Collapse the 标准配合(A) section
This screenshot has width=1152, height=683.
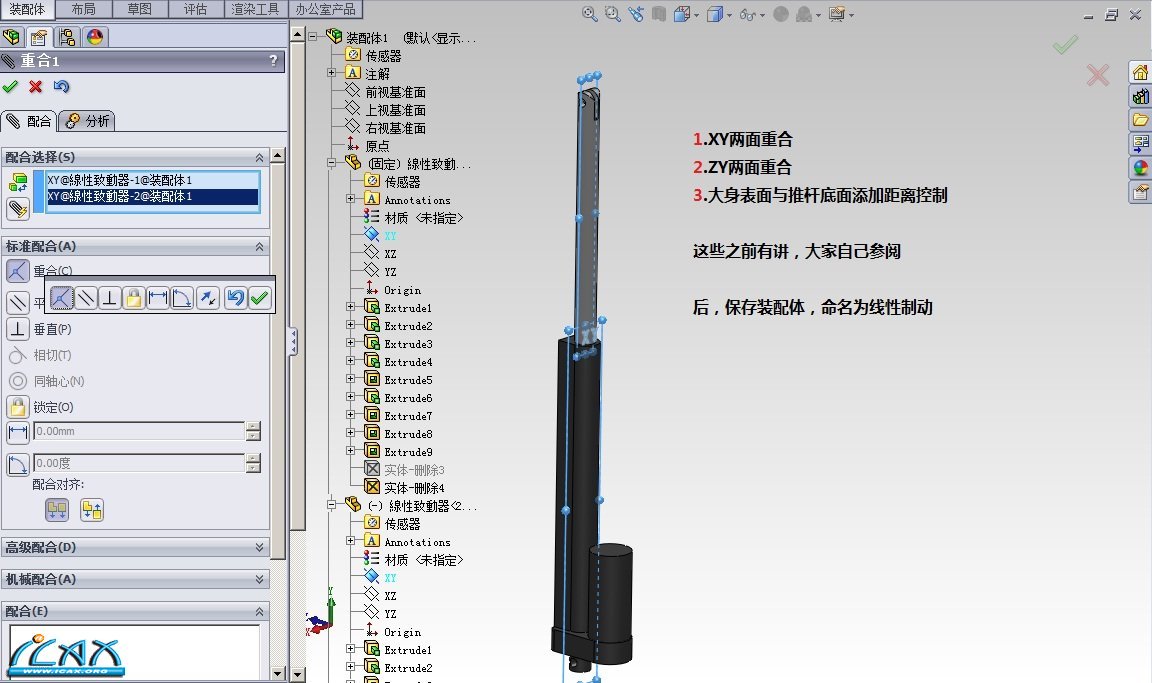259,246
